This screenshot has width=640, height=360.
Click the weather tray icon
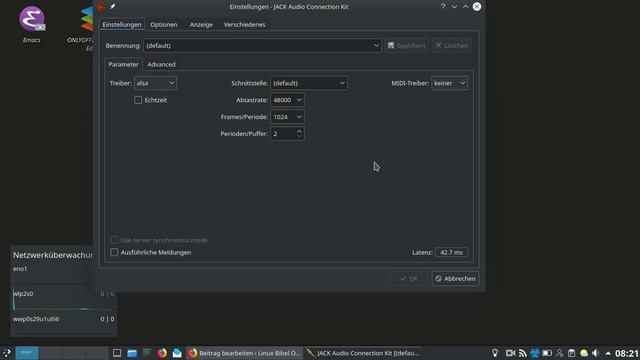584,353
